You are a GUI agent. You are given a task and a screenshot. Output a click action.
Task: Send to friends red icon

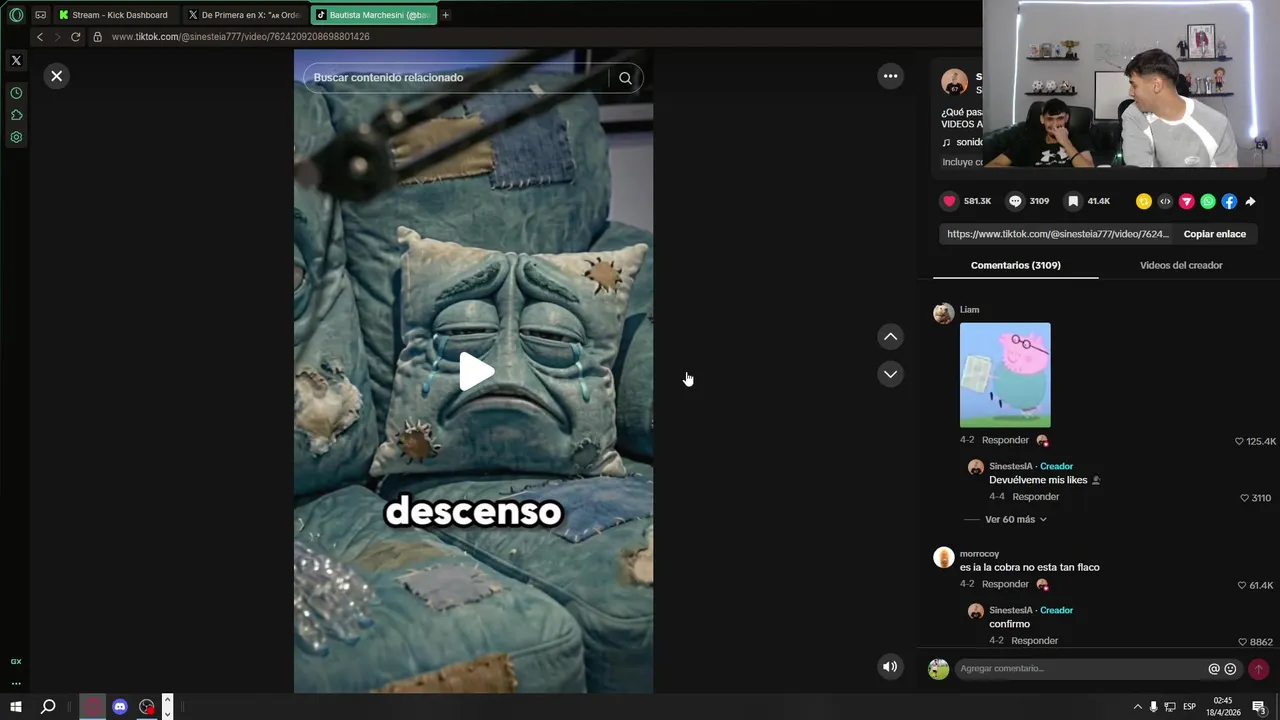(x=1187, y=201)
